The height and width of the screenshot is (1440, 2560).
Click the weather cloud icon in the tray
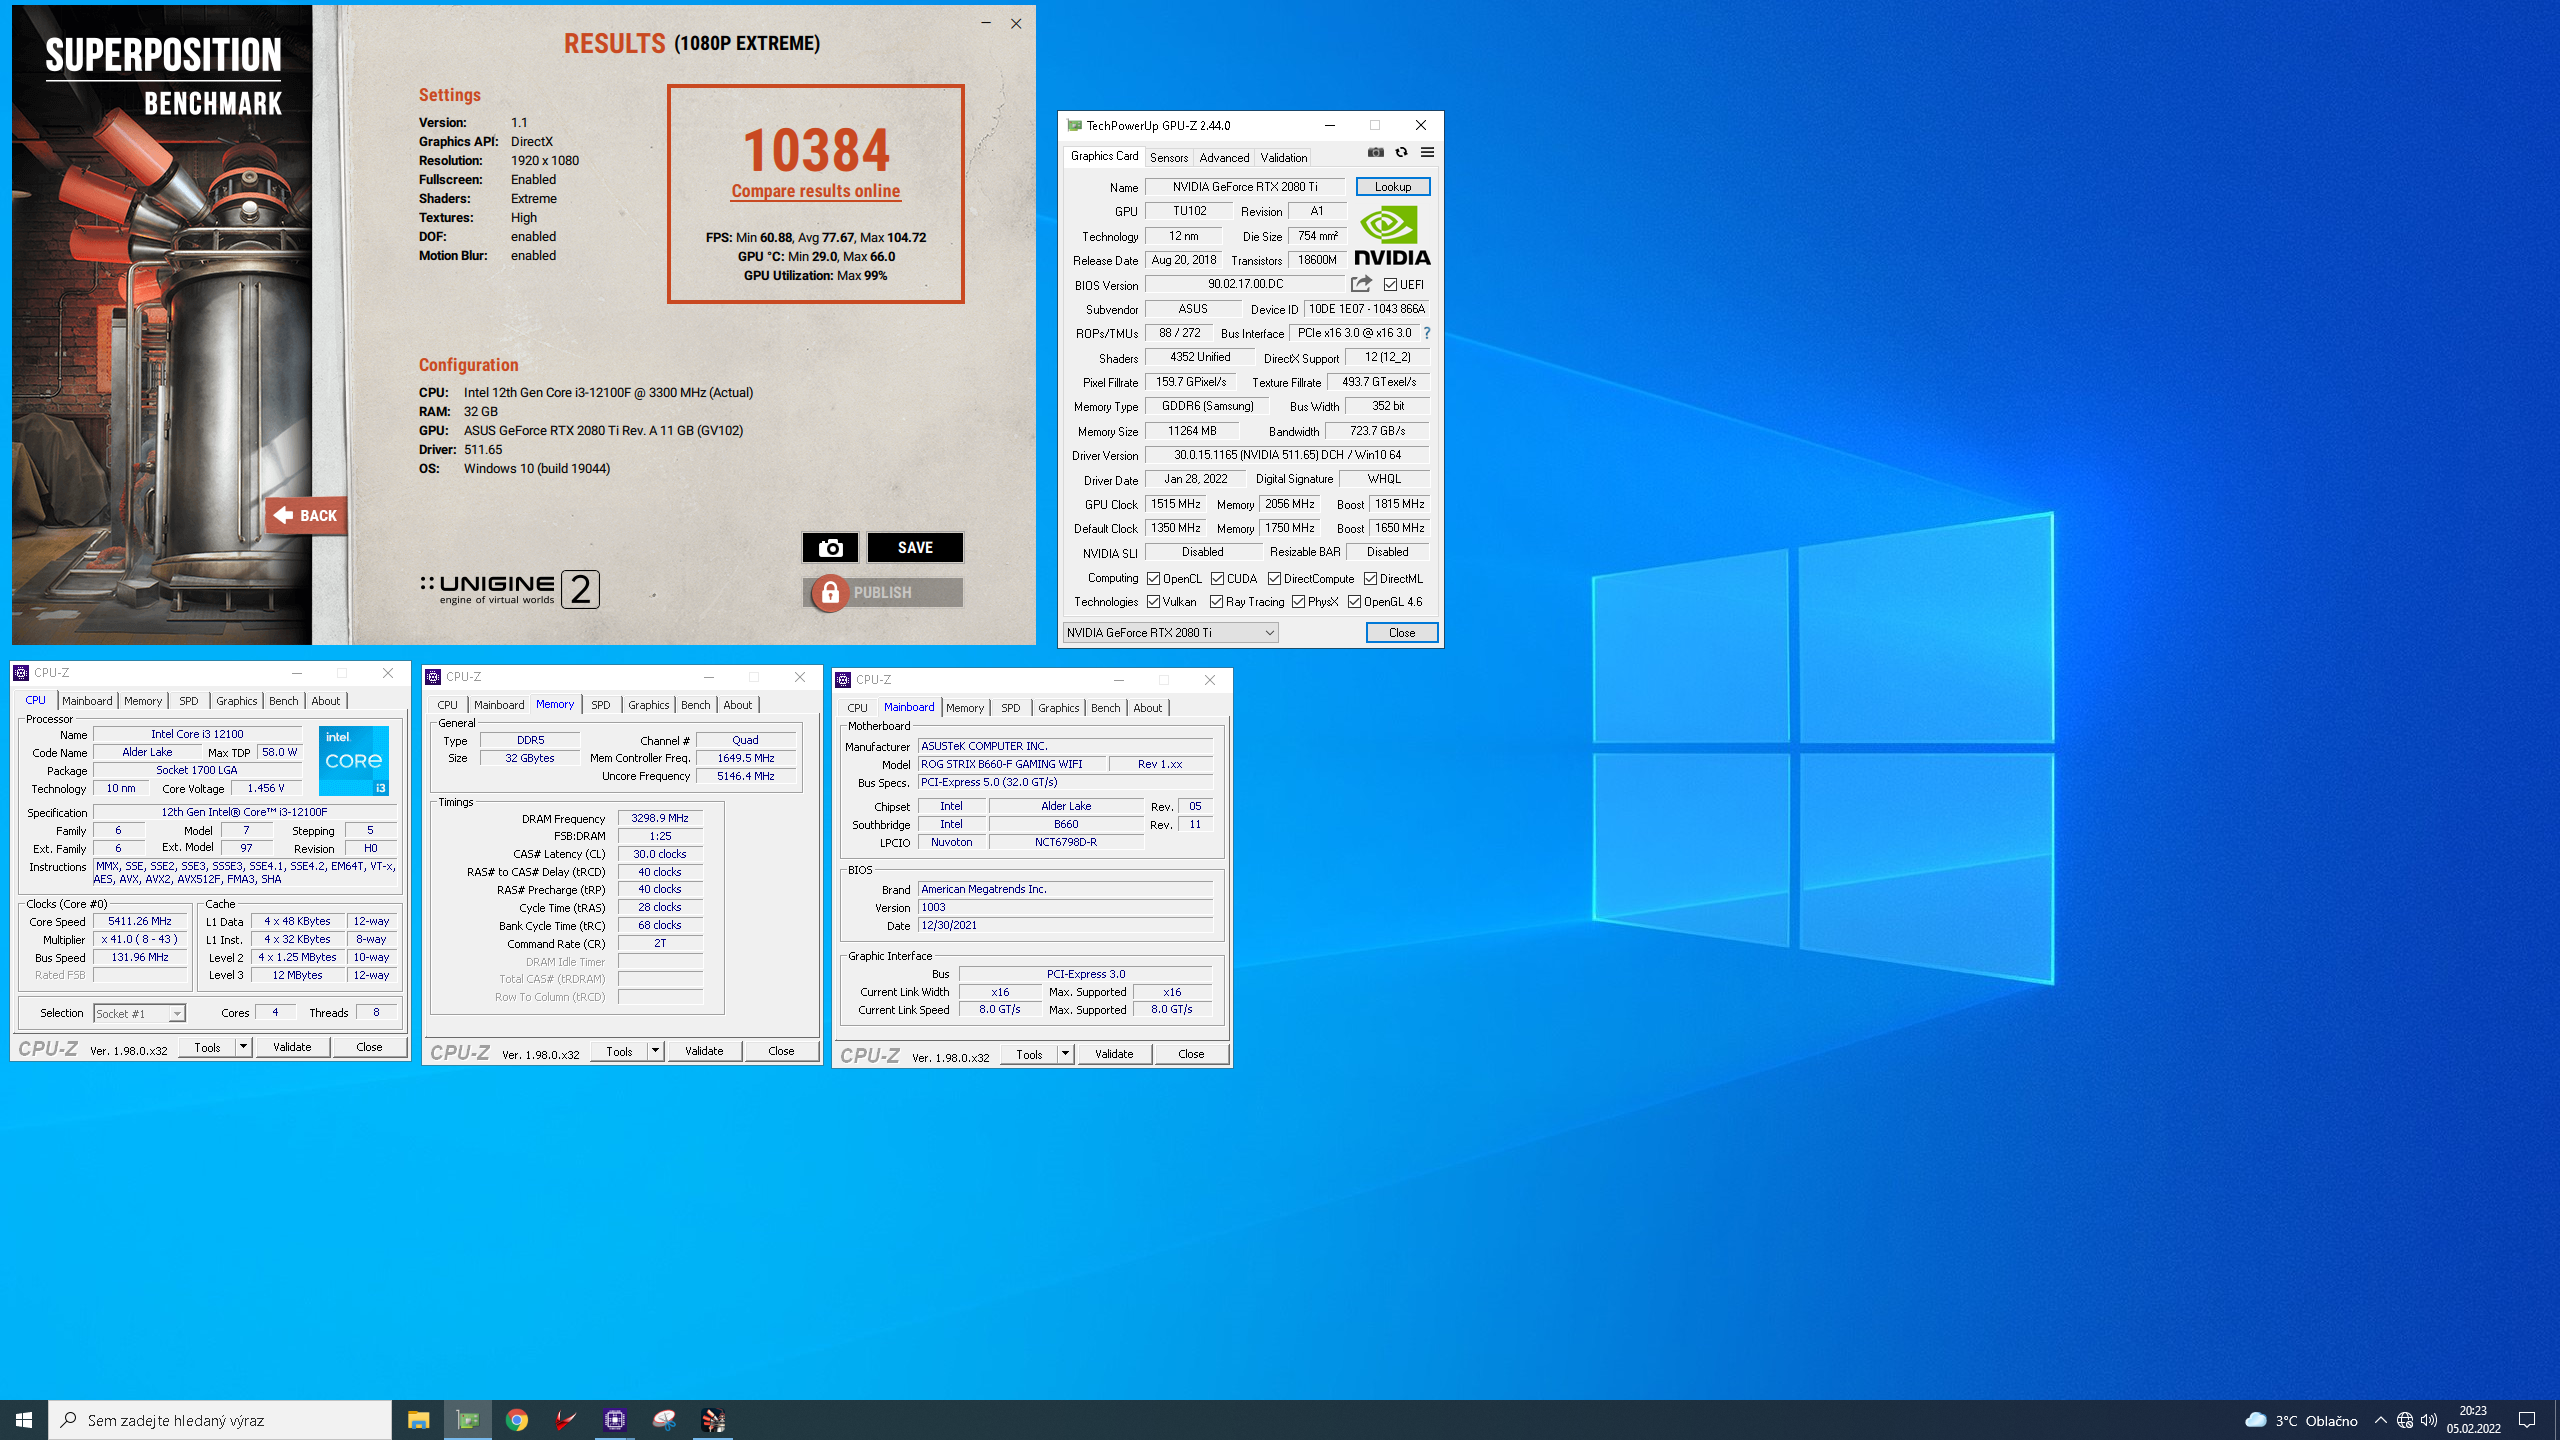point(2256,1420)
